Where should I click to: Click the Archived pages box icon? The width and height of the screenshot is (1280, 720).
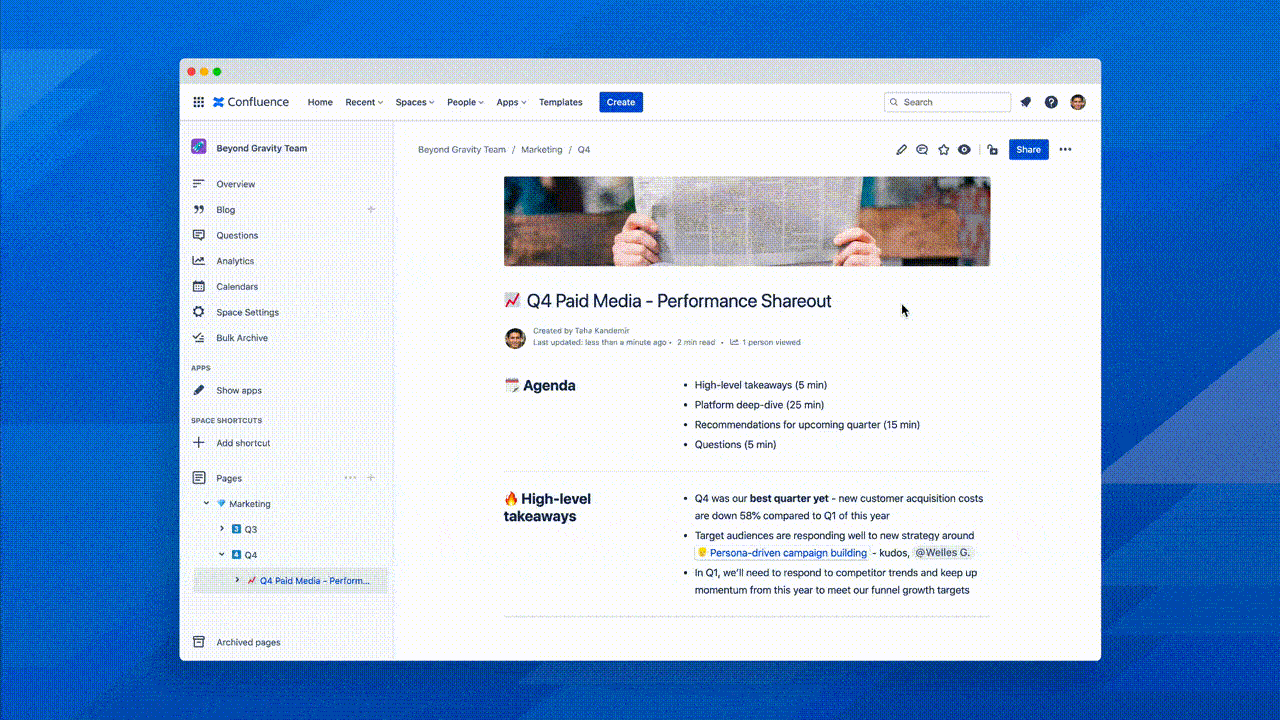pyautogui.click(x=198, y=642)
